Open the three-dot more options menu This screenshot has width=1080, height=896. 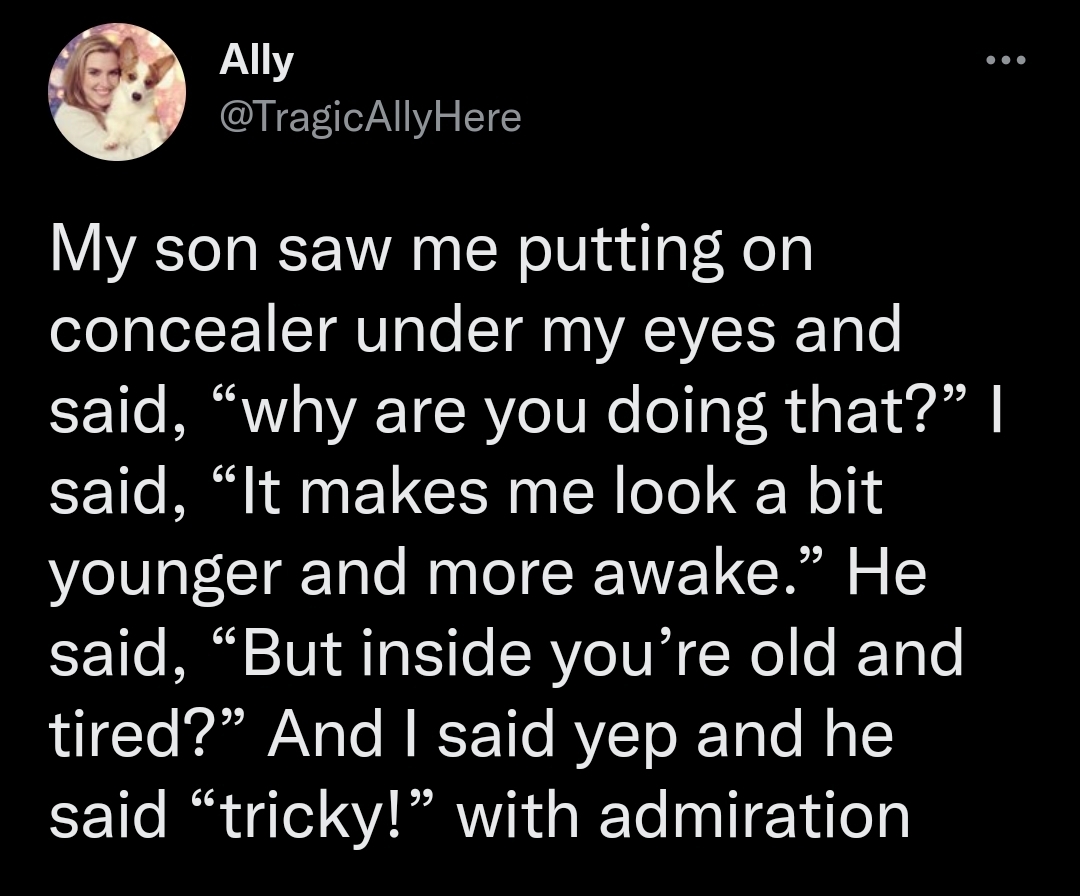coord(1006,61)
